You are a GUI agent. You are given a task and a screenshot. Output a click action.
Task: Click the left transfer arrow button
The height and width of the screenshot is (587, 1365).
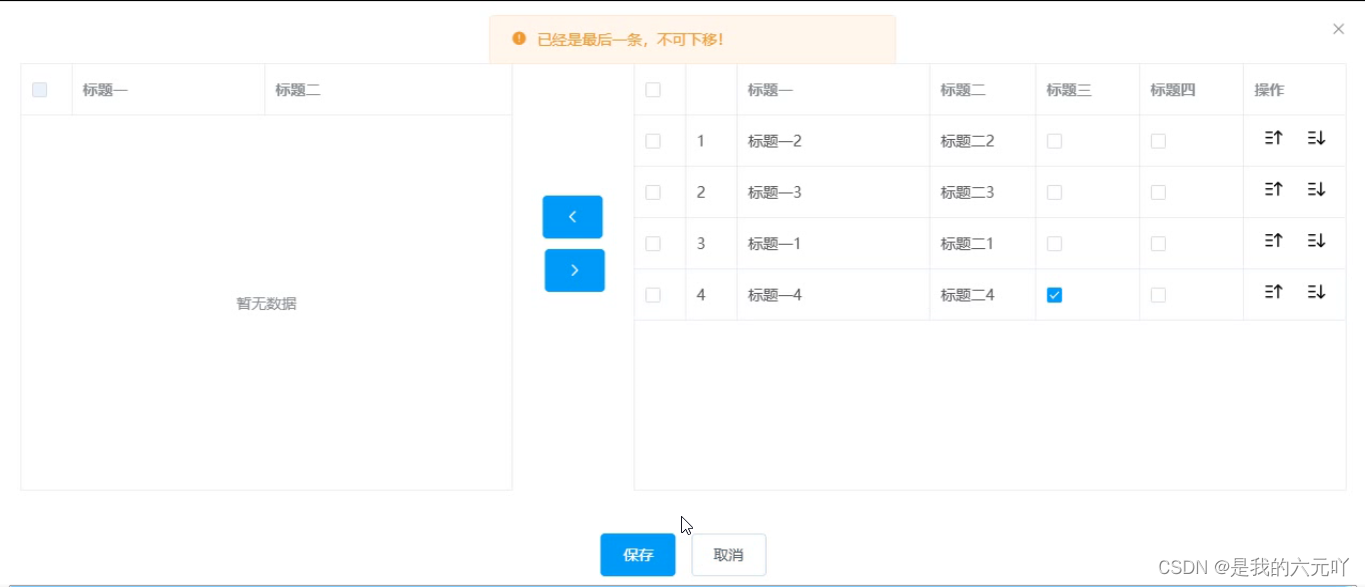pos(572,216)
